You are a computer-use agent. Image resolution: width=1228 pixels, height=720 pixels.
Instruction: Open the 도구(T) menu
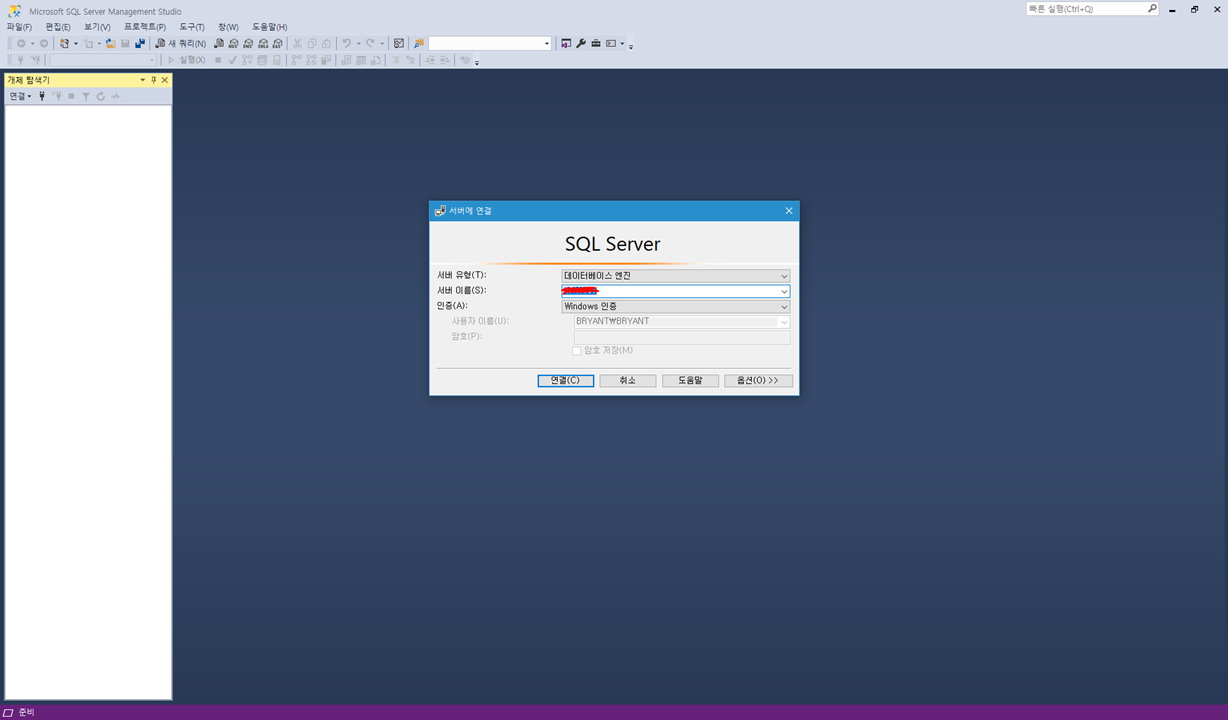(x=192, y=27)
